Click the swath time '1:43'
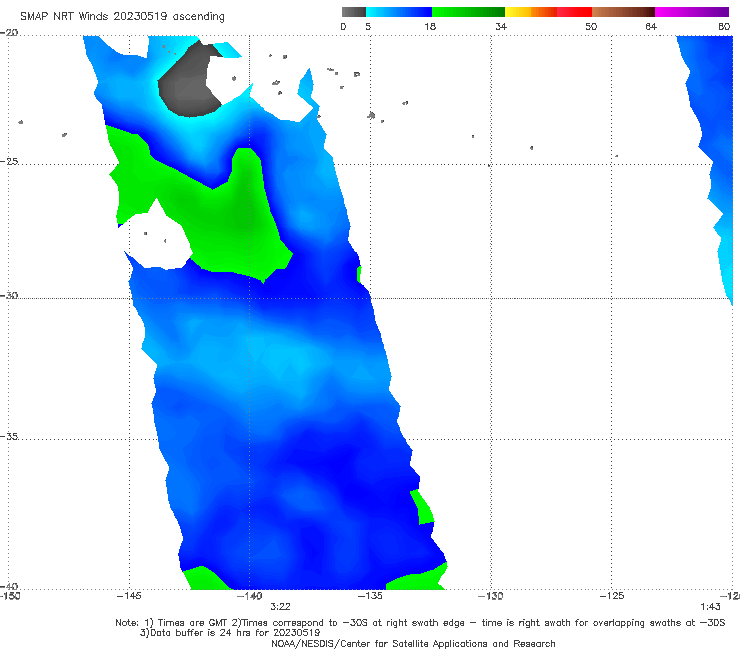 point(710,607)
